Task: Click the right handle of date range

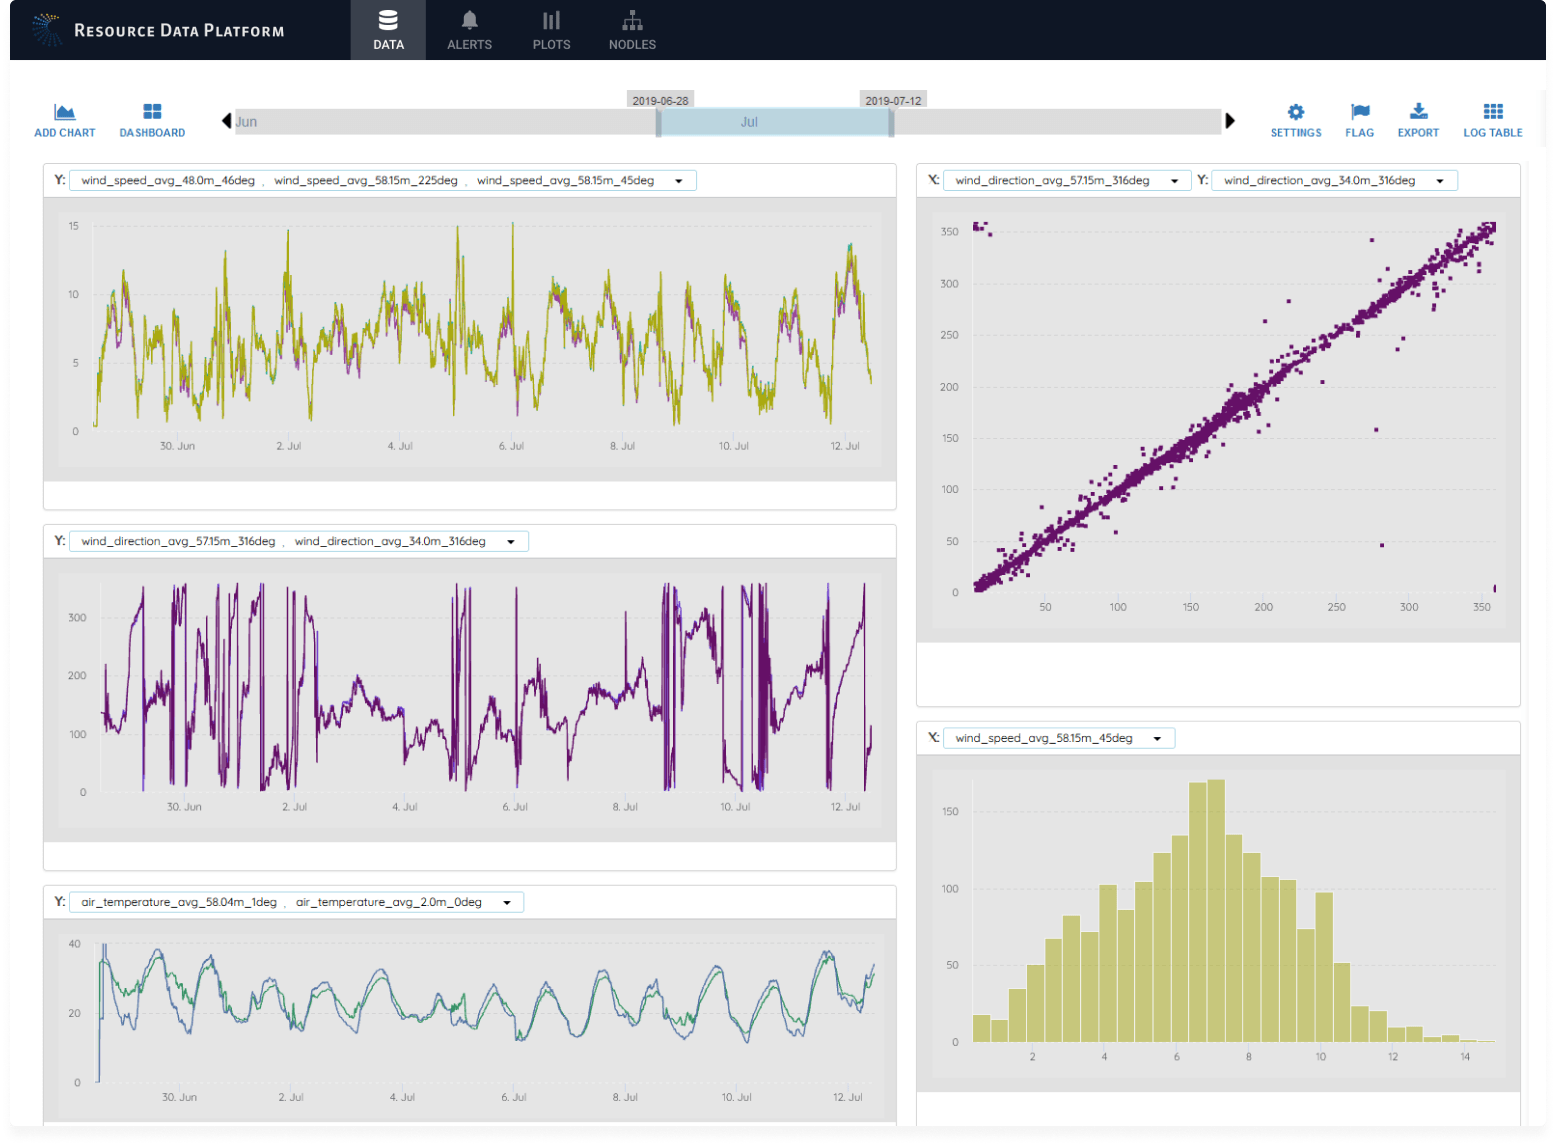Action: point(891,122)
